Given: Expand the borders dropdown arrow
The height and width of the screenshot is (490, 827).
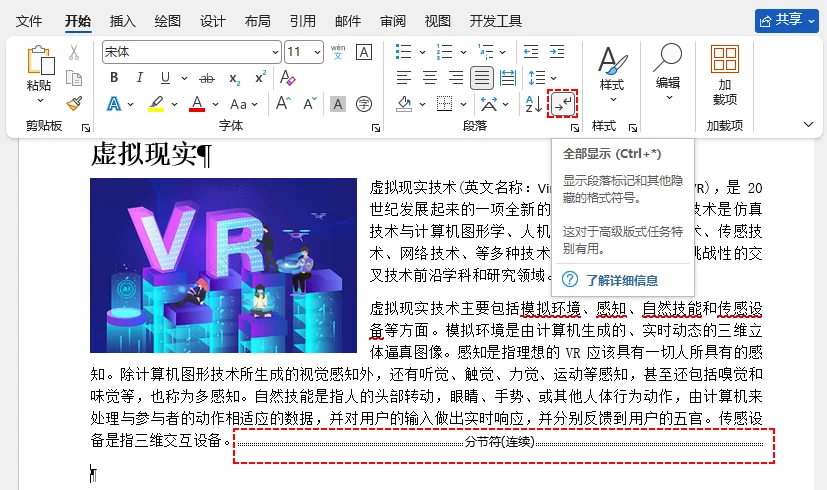Looking at the screenshot, I should (463, 104).
